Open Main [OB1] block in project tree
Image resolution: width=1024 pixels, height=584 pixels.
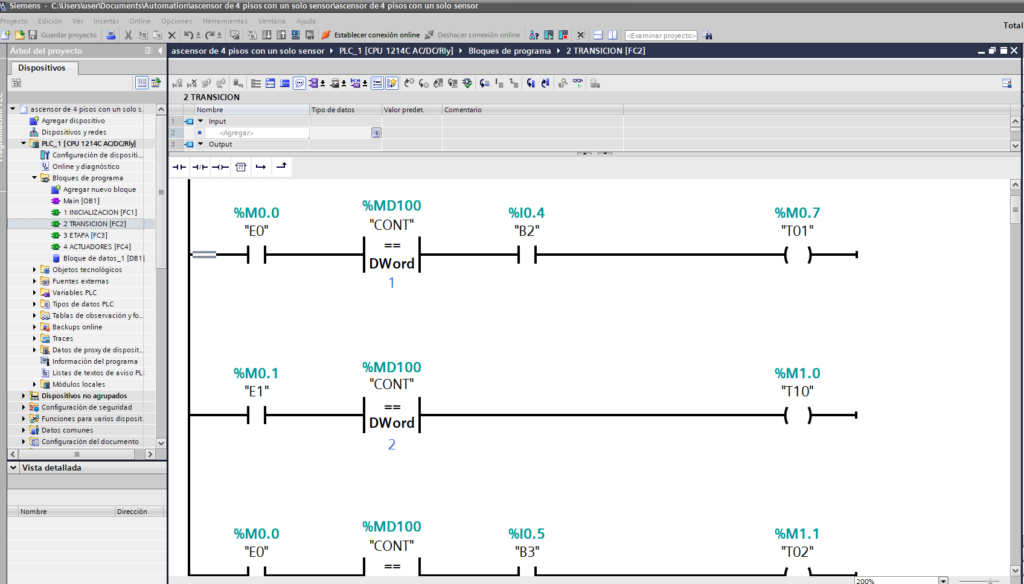tap(81, 201)
